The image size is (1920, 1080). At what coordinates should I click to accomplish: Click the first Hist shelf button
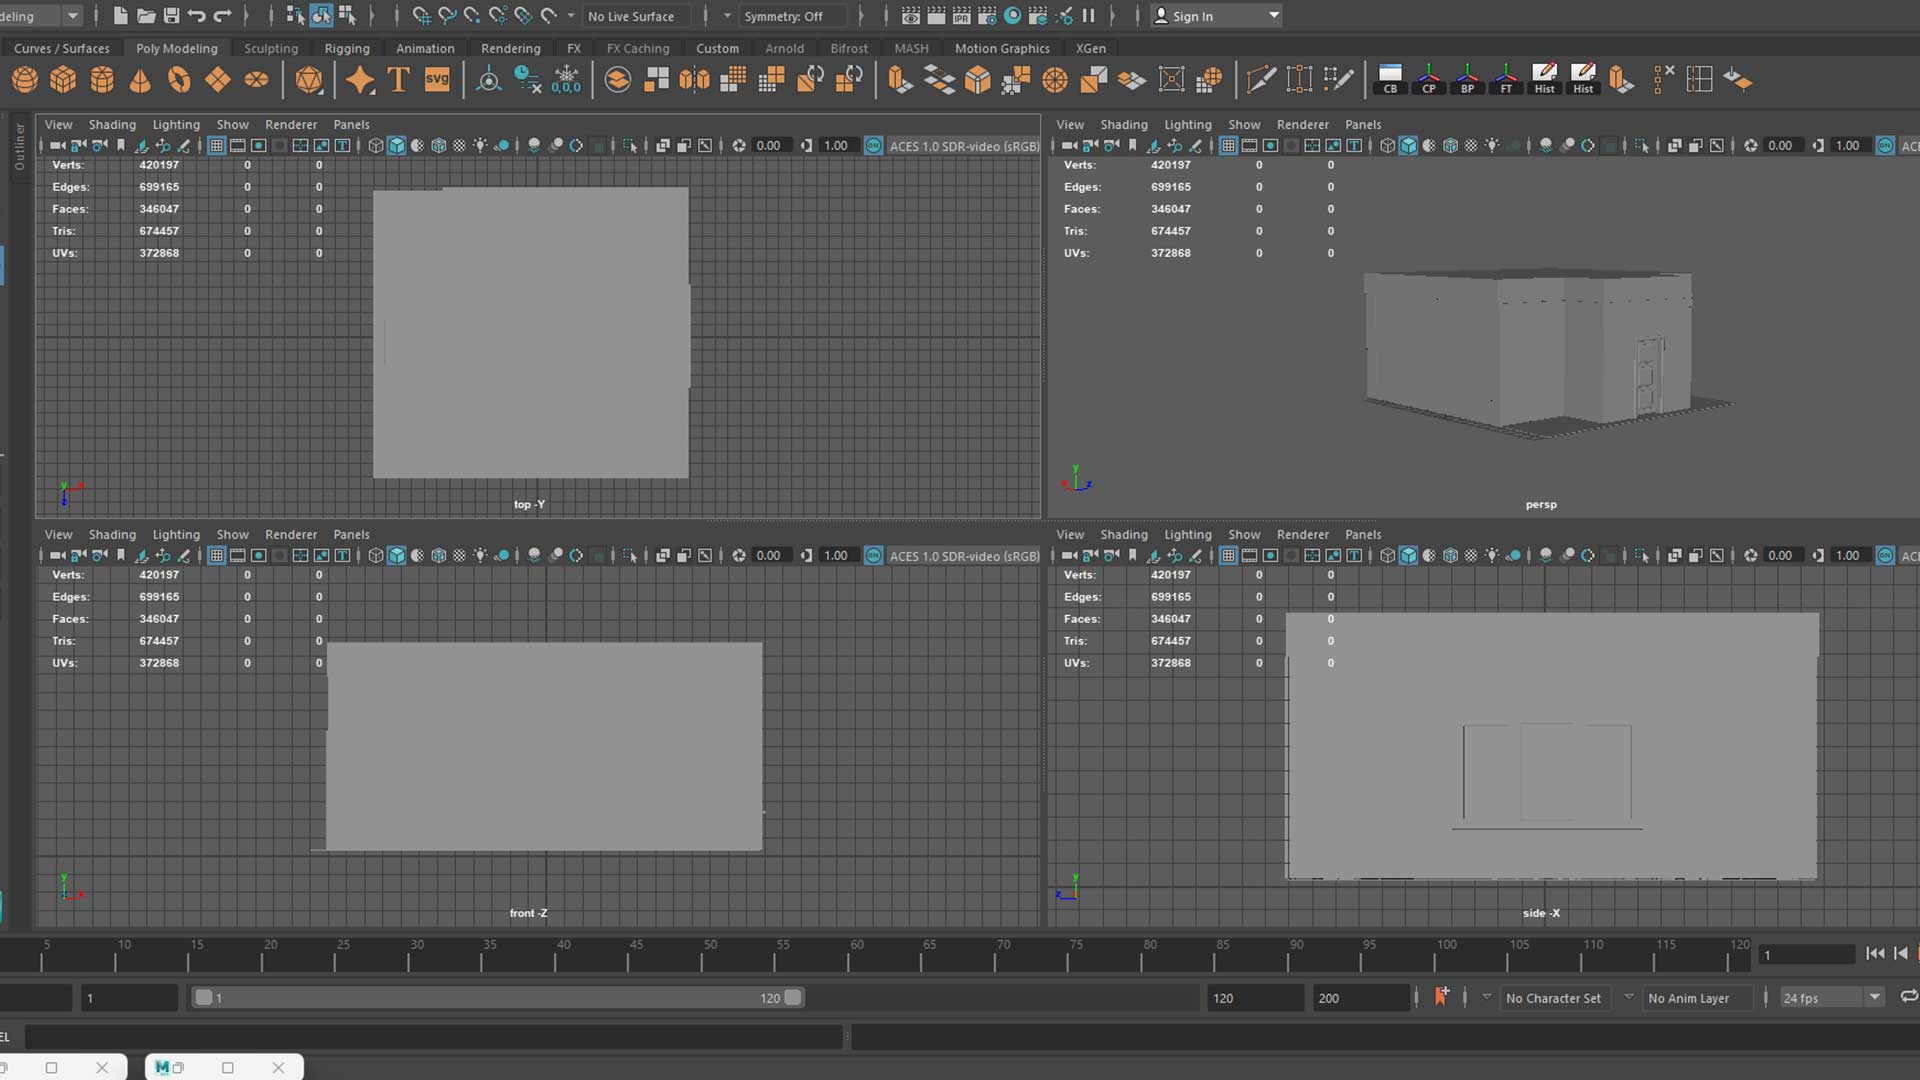pos(1544,80)
